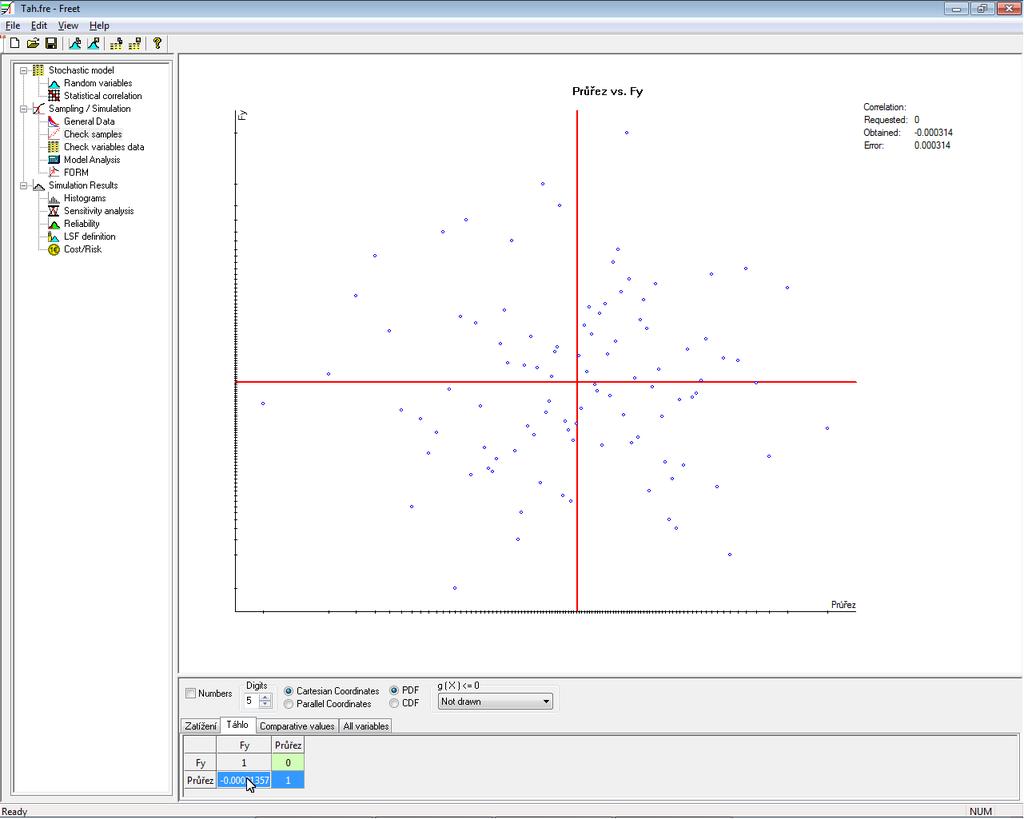This screenshot has width=1024, height=819.
Task: Click the Průřez row header in table
Action: coord(200,780)
